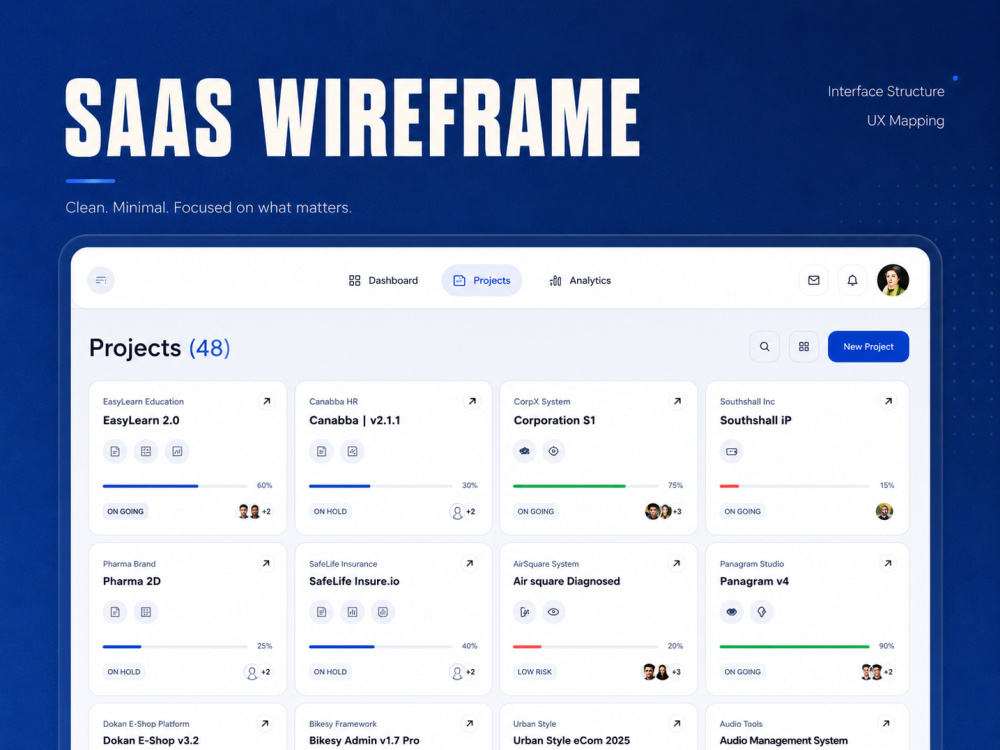Click 'Southshall Inc' client label
The height and width of the screenshot is (750, 1000).
[747, 402]
